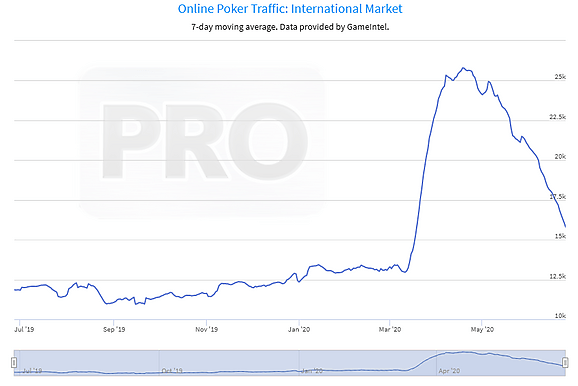Click the May '20 x-axis label
This screenshot has height=386, width=578.
[482, 329]
